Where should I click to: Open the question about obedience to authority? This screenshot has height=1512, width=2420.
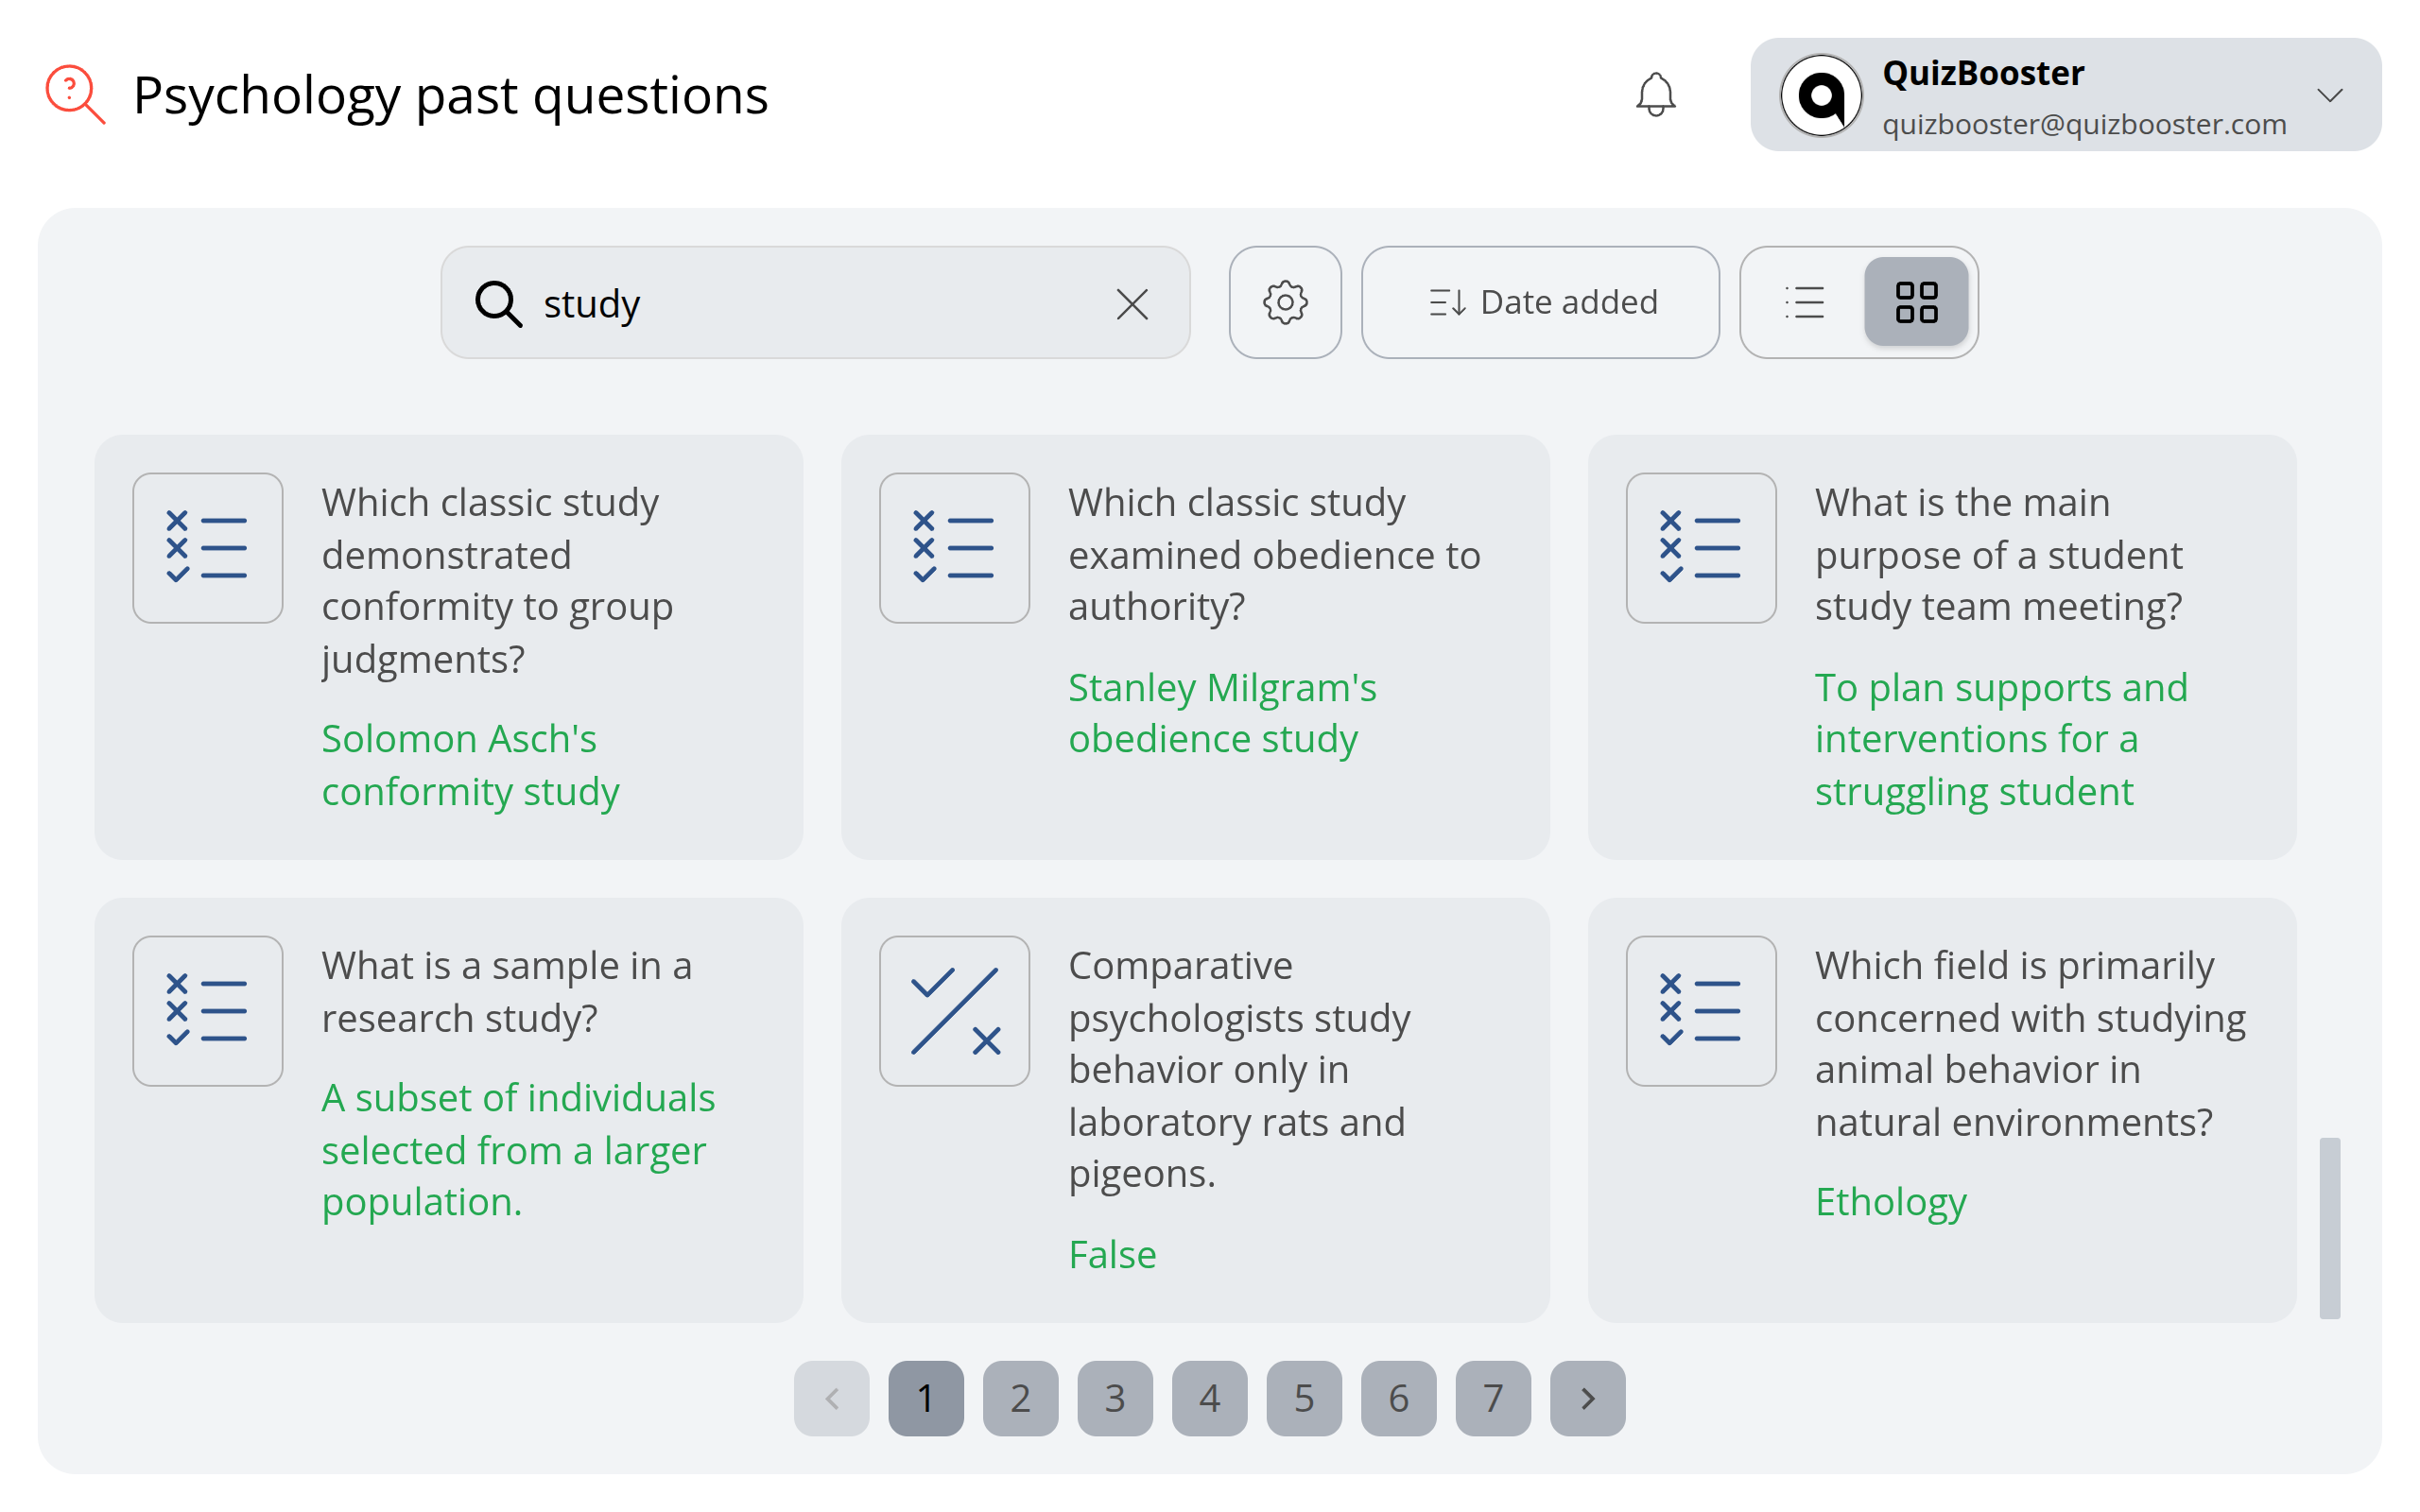tap(1274, 555)
